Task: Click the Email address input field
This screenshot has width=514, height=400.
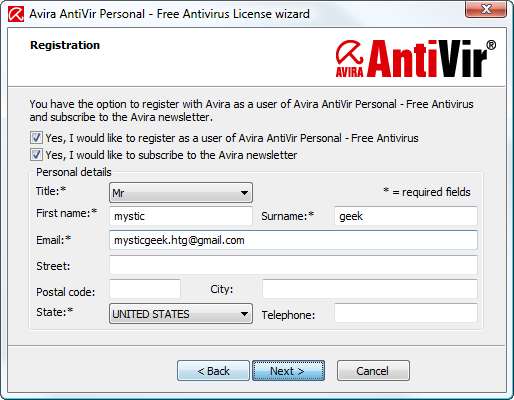Action: [293, 240]
